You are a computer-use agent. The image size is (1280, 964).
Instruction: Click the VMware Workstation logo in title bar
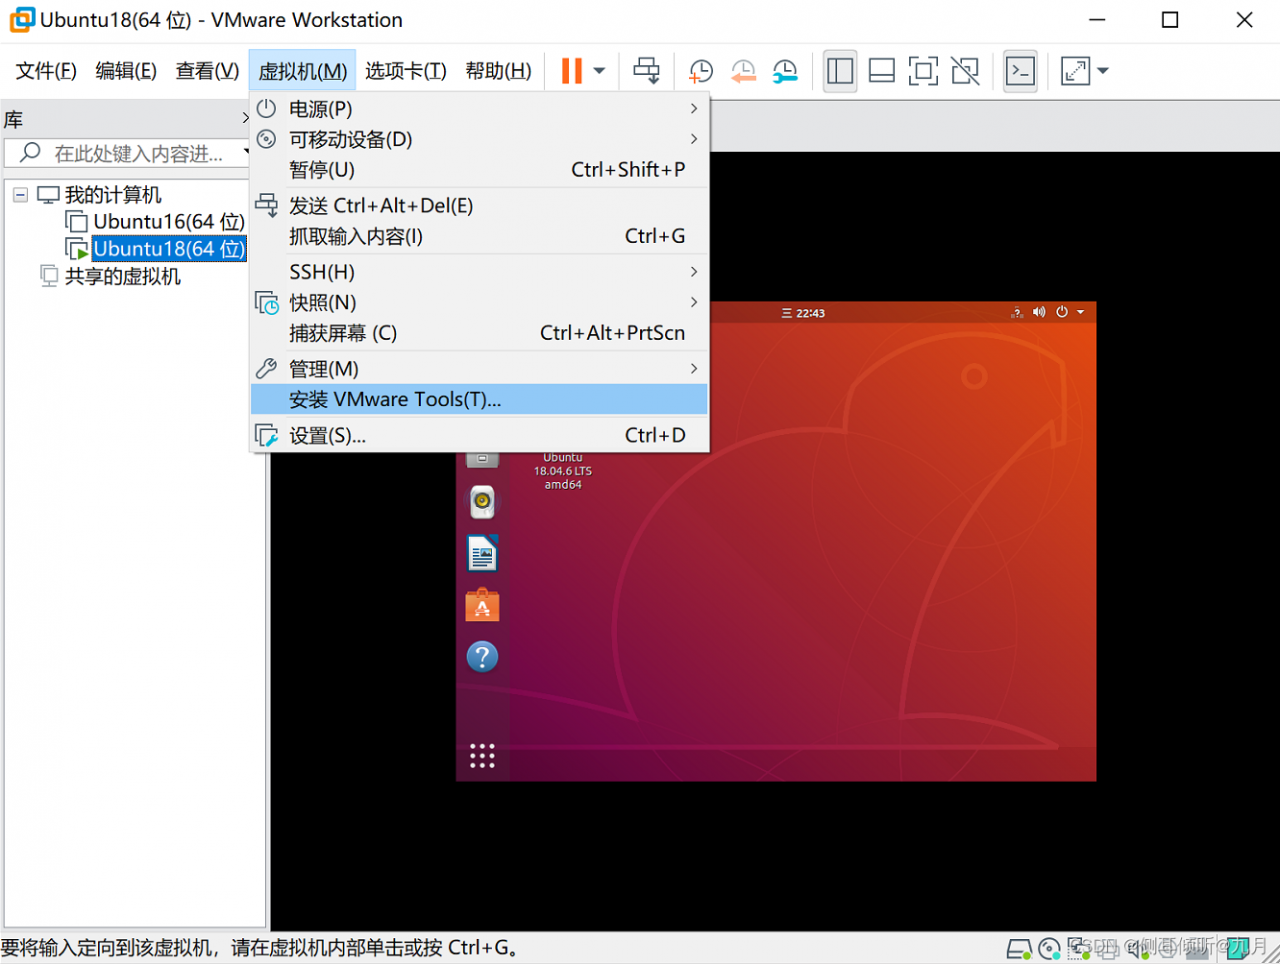tap(21, 20)
